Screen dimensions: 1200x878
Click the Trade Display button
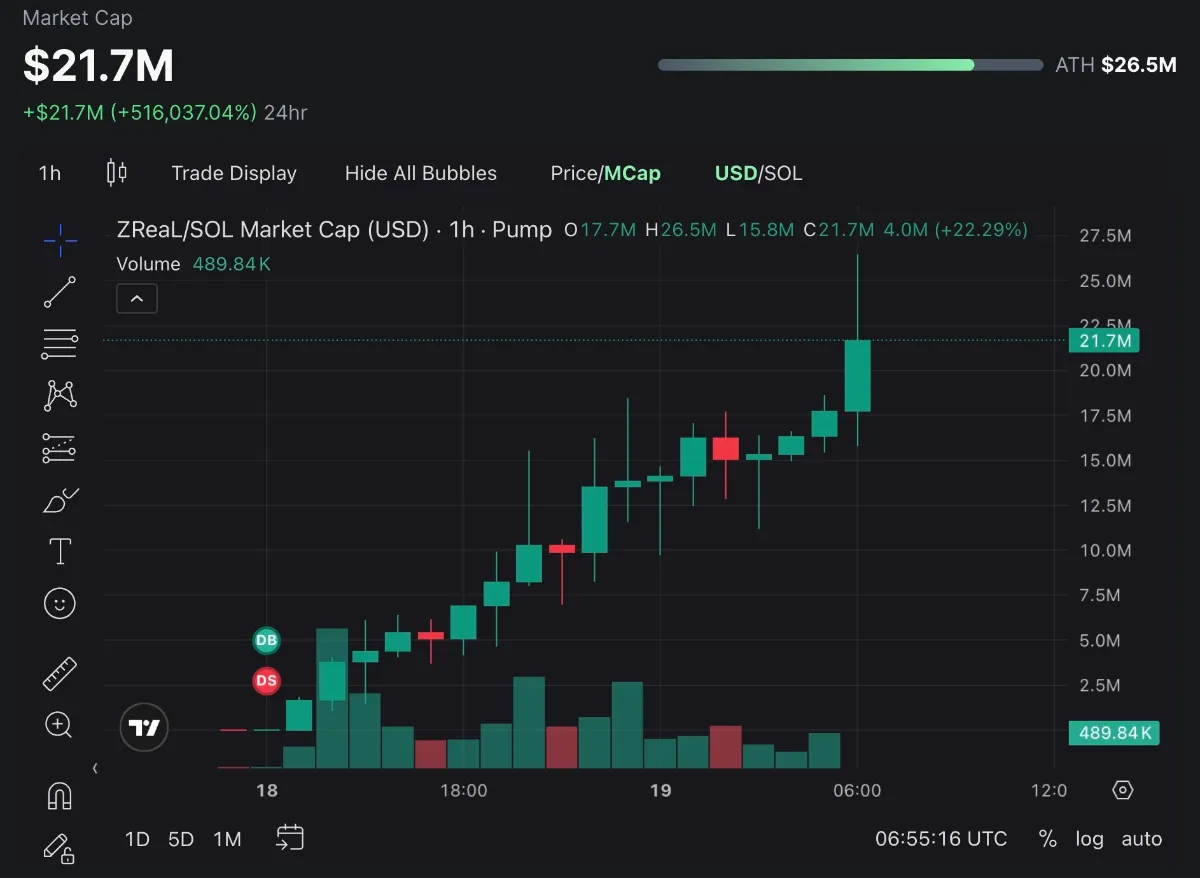click(234, 173)
